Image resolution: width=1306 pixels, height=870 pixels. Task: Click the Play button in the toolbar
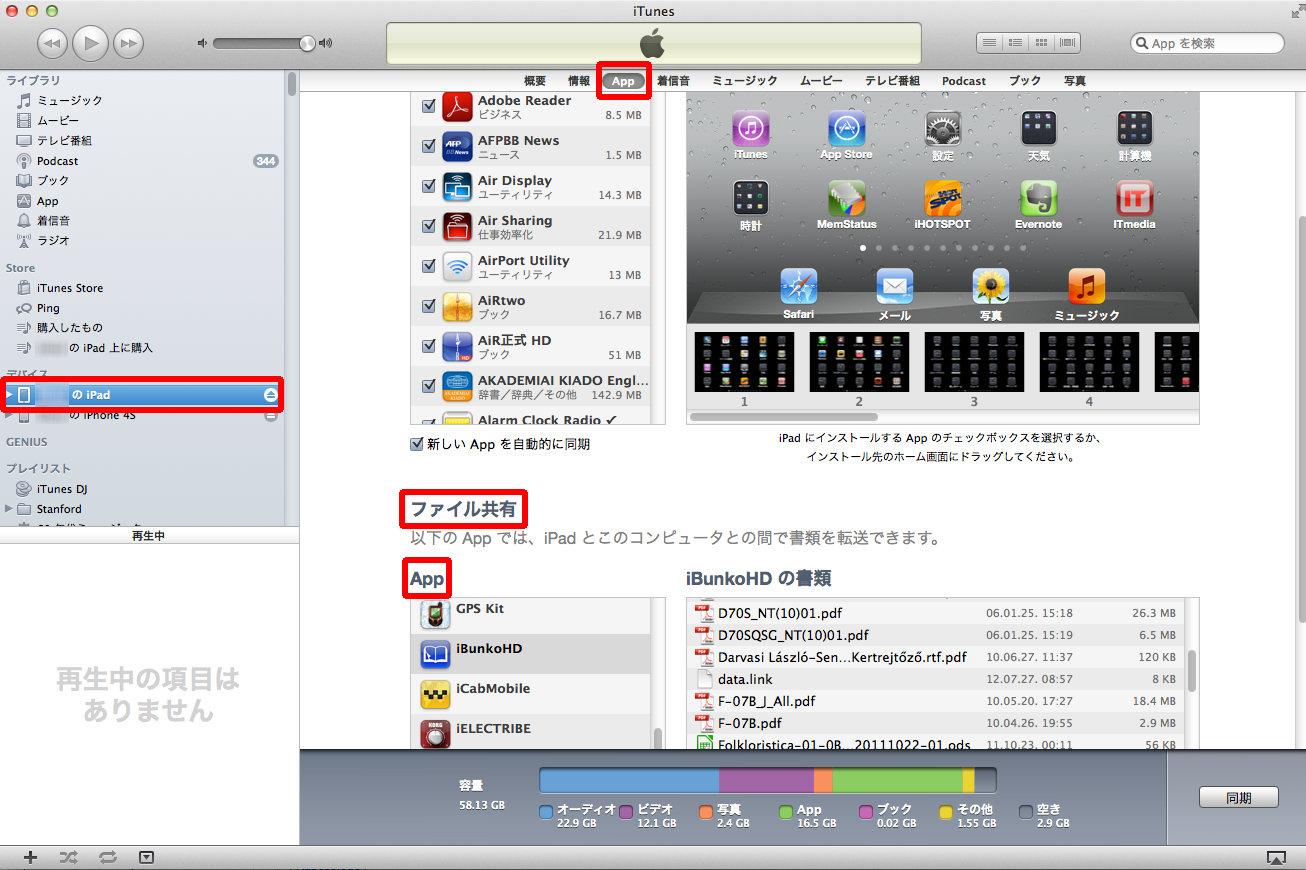tap(90, 42)
